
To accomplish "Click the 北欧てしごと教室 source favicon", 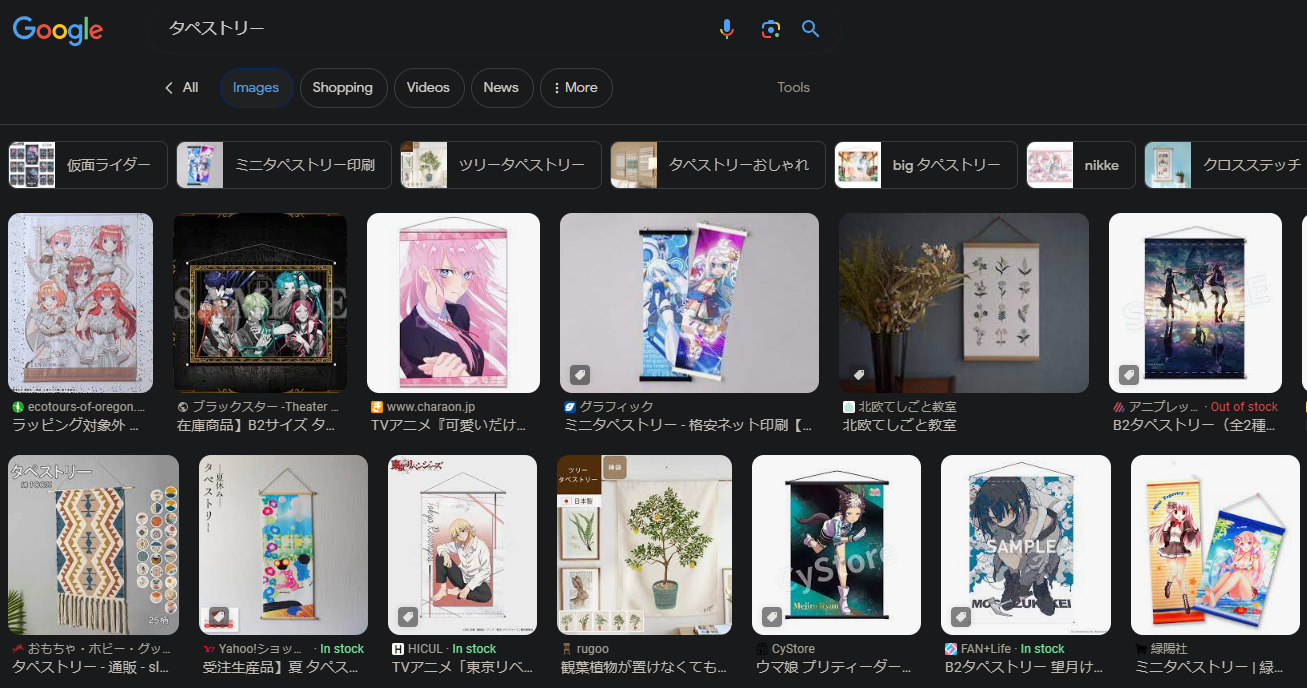I will click(848, 407).
